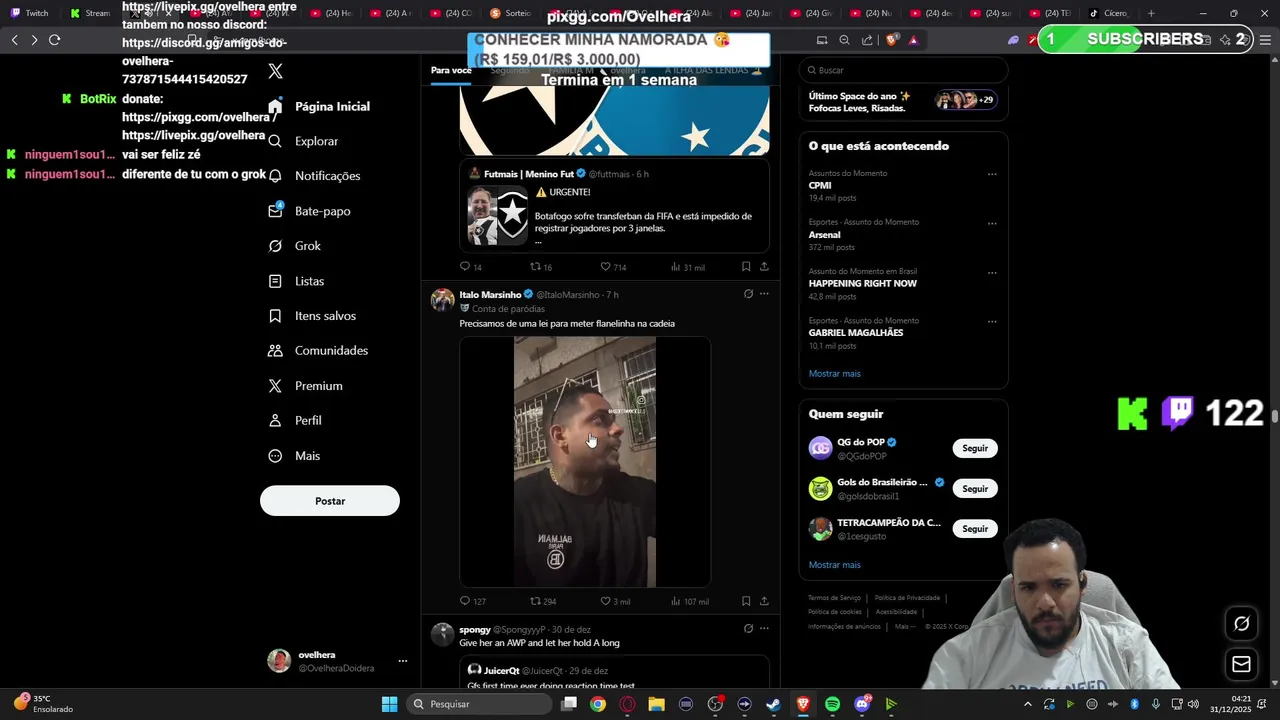Open more options on spongy post
Viewport: 1280px width, 720px height.
tap(764, 629)
